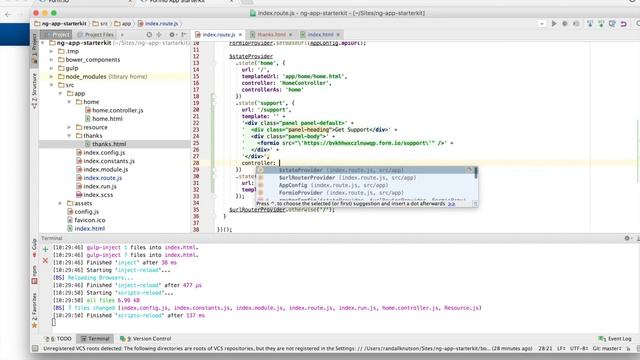Collapse the app folder
Screen dimensions: 640x360
[x=60, y=93]
